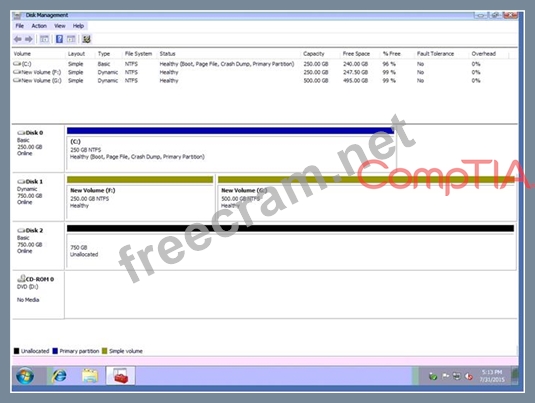Click the Forward arrow toolbar icon
The width and height of the screenshot is (535, 403).
point(29,39)
